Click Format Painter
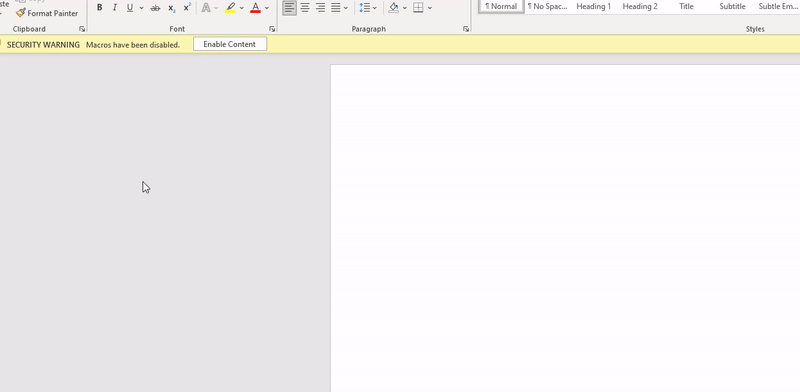This screenshot has width=800, height=392. [x=47, y=13]
